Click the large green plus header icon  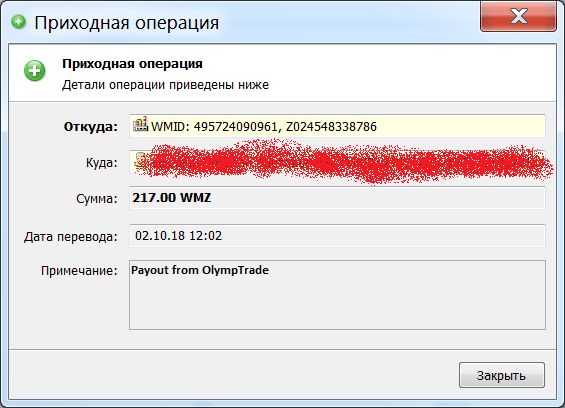[x=35, y=70]
